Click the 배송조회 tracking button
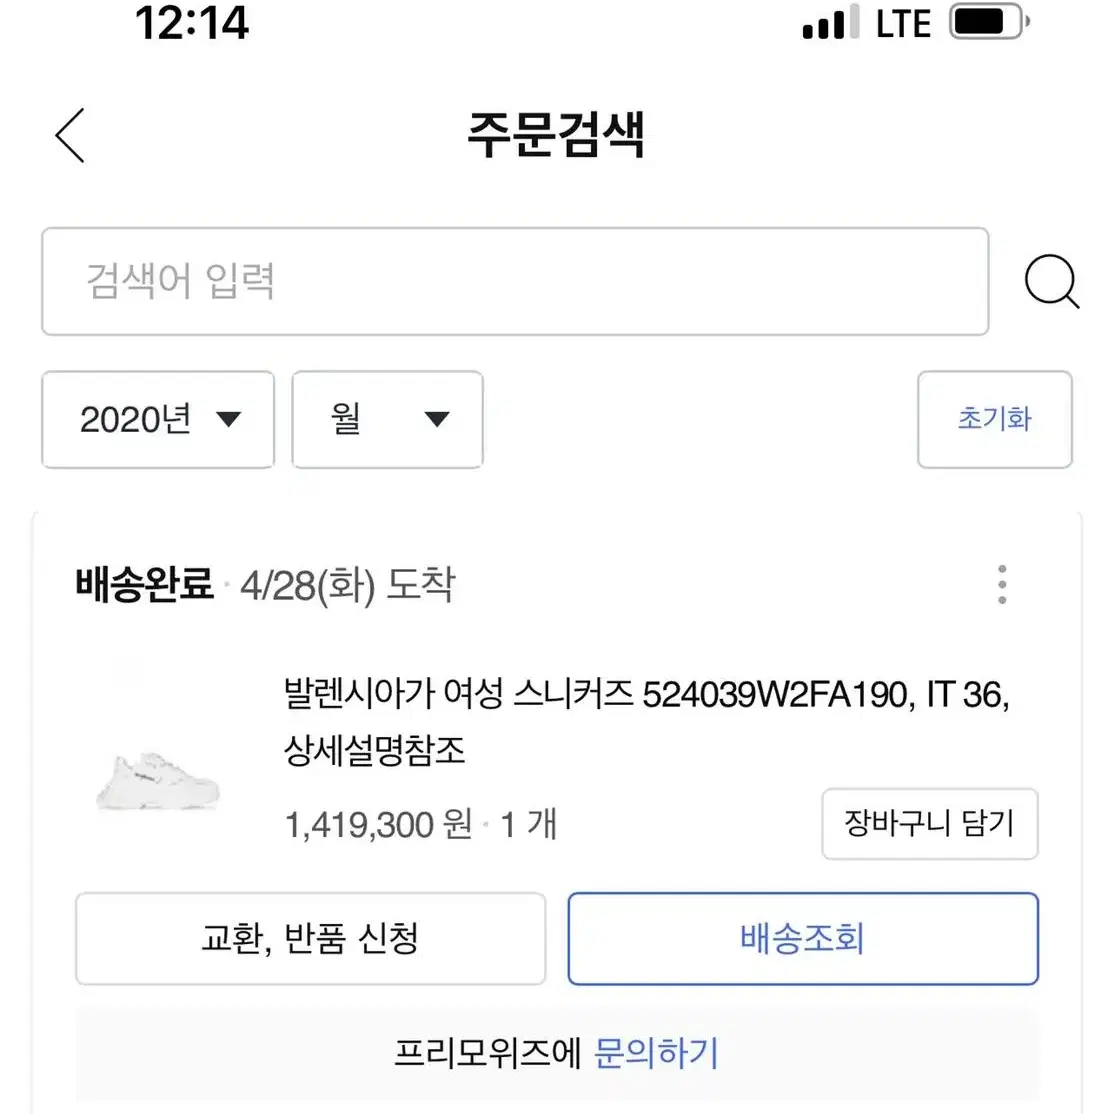Viewport: 1114px width, 1114px height. coord(803,939)
